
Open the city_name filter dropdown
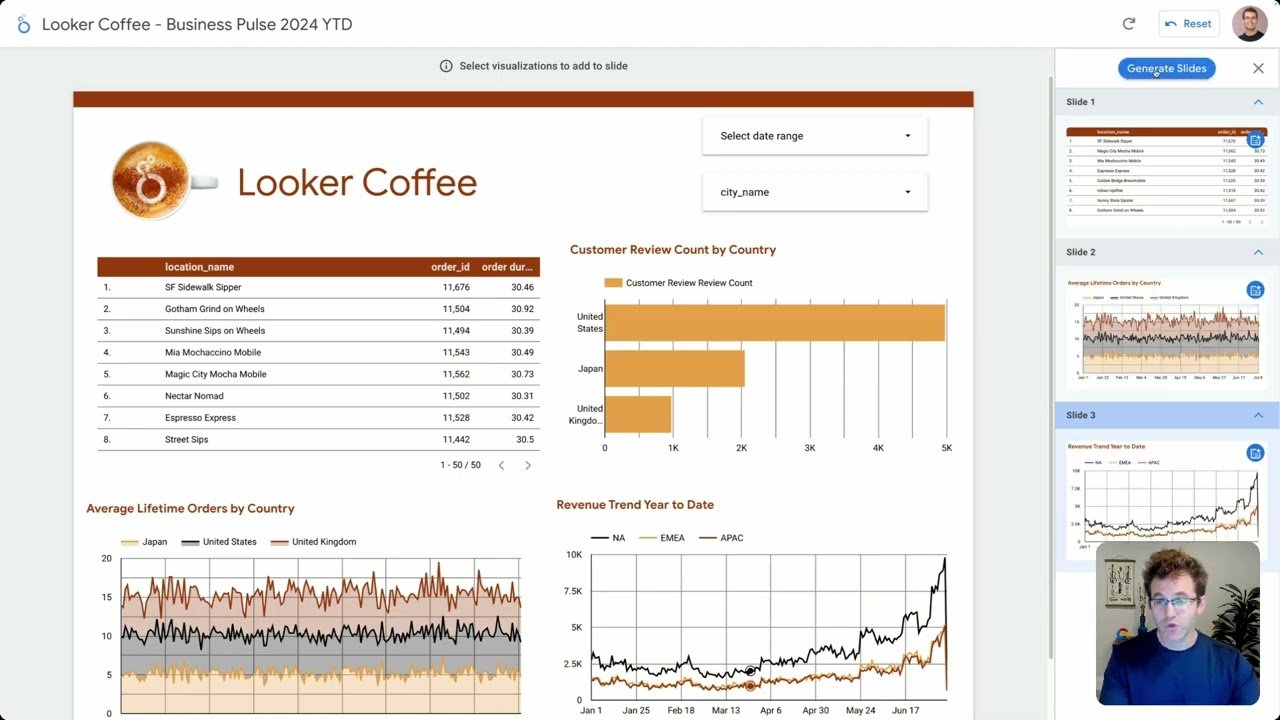click(815, 192)
